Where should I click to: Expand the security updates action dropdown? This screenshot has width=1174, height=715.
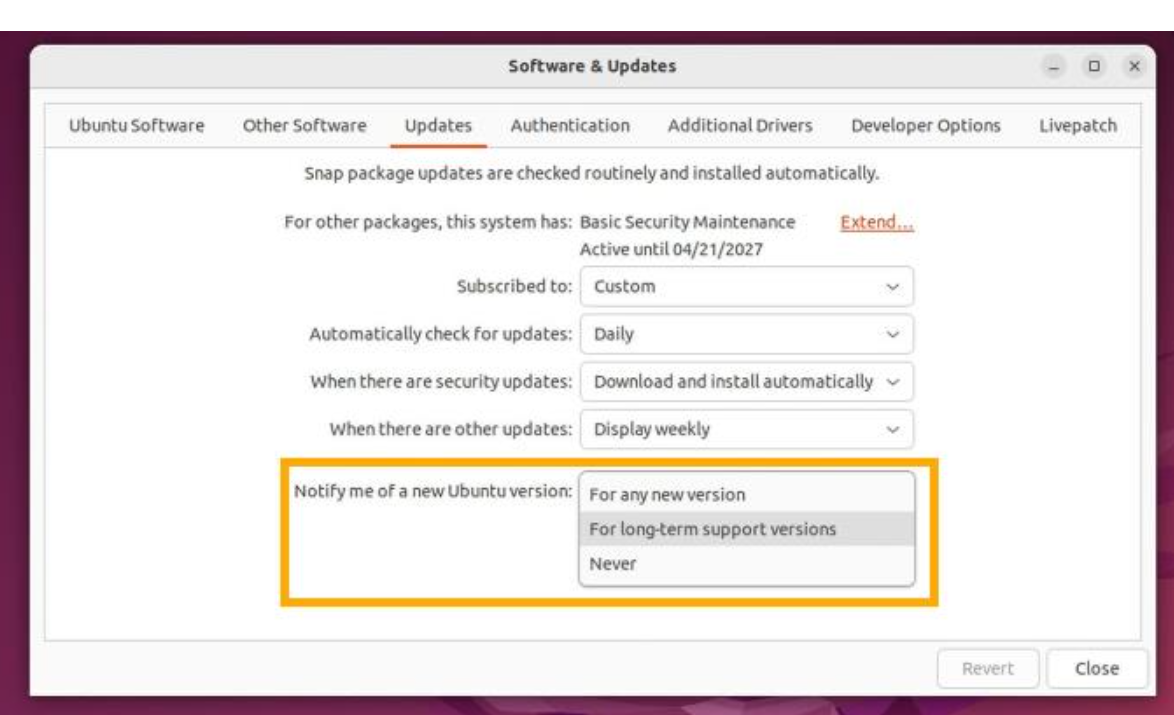tap(746, 382)
